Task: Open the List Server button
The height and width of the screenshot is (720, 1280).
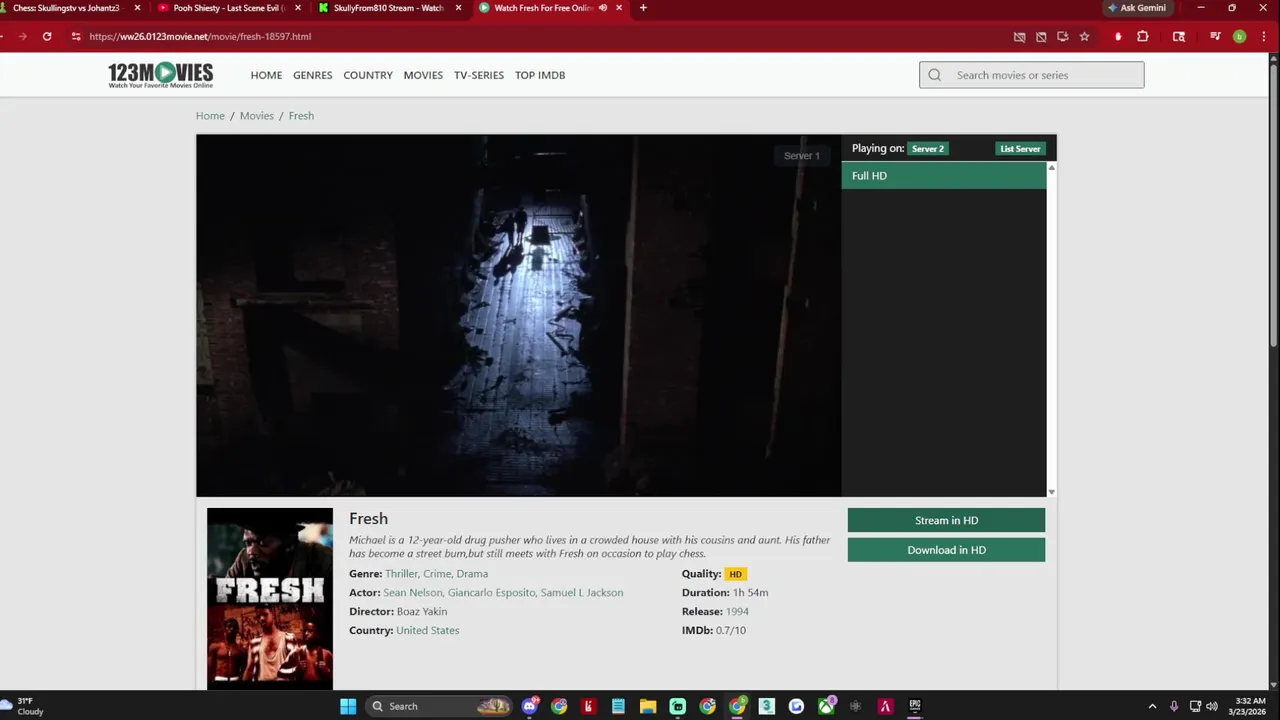Action: (1020, 149)
